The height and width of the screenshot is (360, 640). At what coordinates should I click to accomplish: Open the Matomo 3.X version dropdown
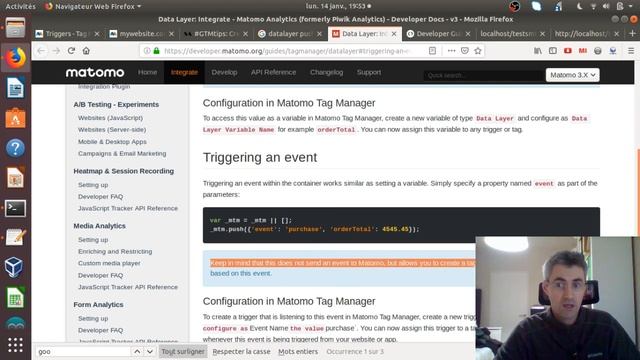573,75
